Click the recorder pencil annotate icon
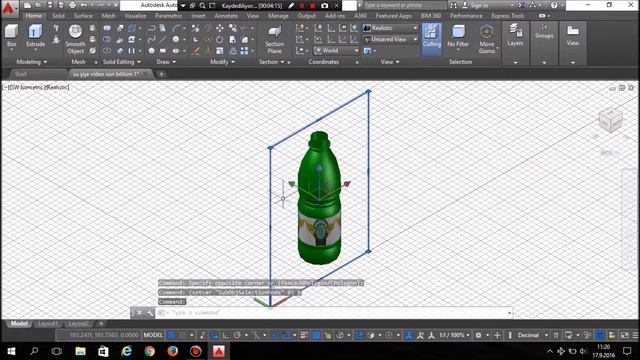This screenshot has height=360, width=640. [x=291, y=6]
